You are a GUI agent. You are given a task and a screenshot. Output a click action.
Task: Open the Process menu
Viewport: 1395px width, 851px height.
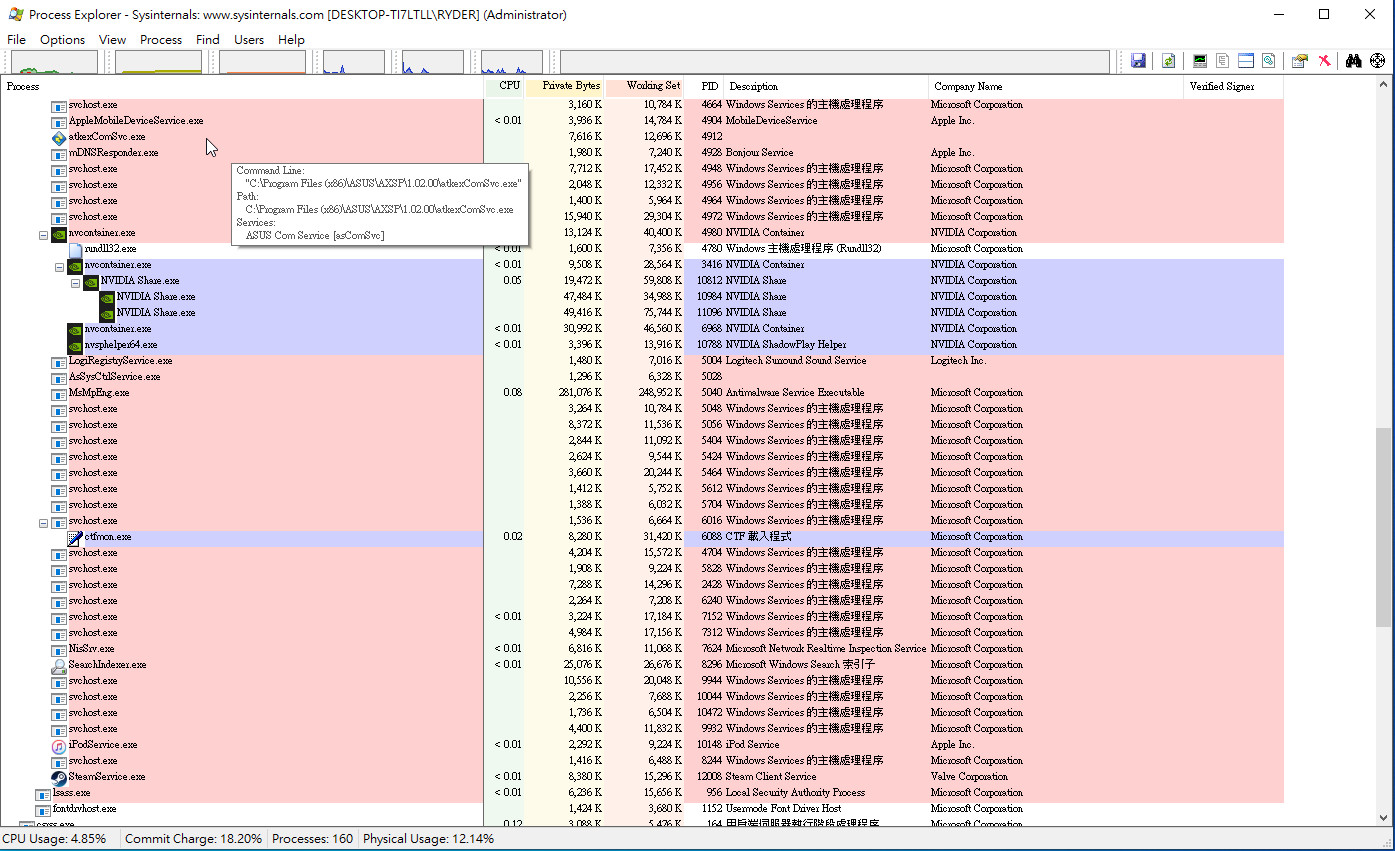point(161,40)
